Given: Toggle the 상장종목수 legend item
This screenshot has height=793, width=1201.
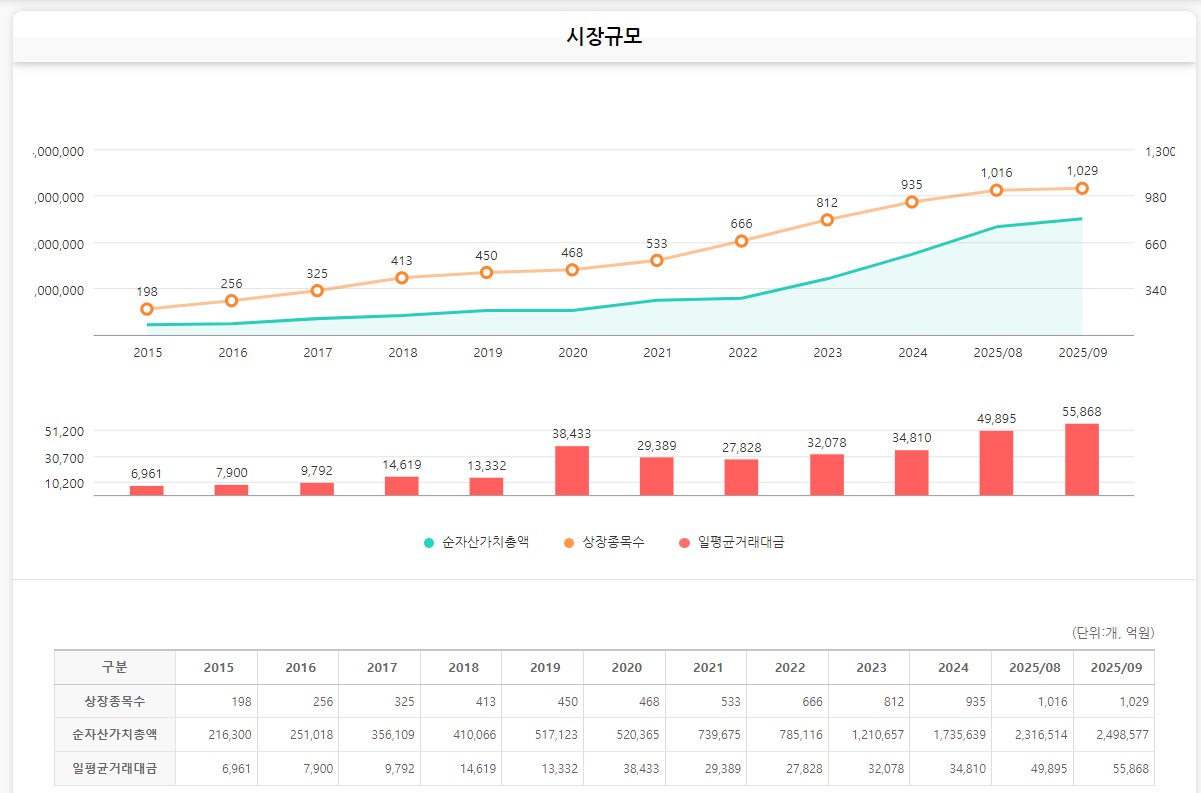Looking at the screenshot, I should pyautogui.click(x=604, y=542).
